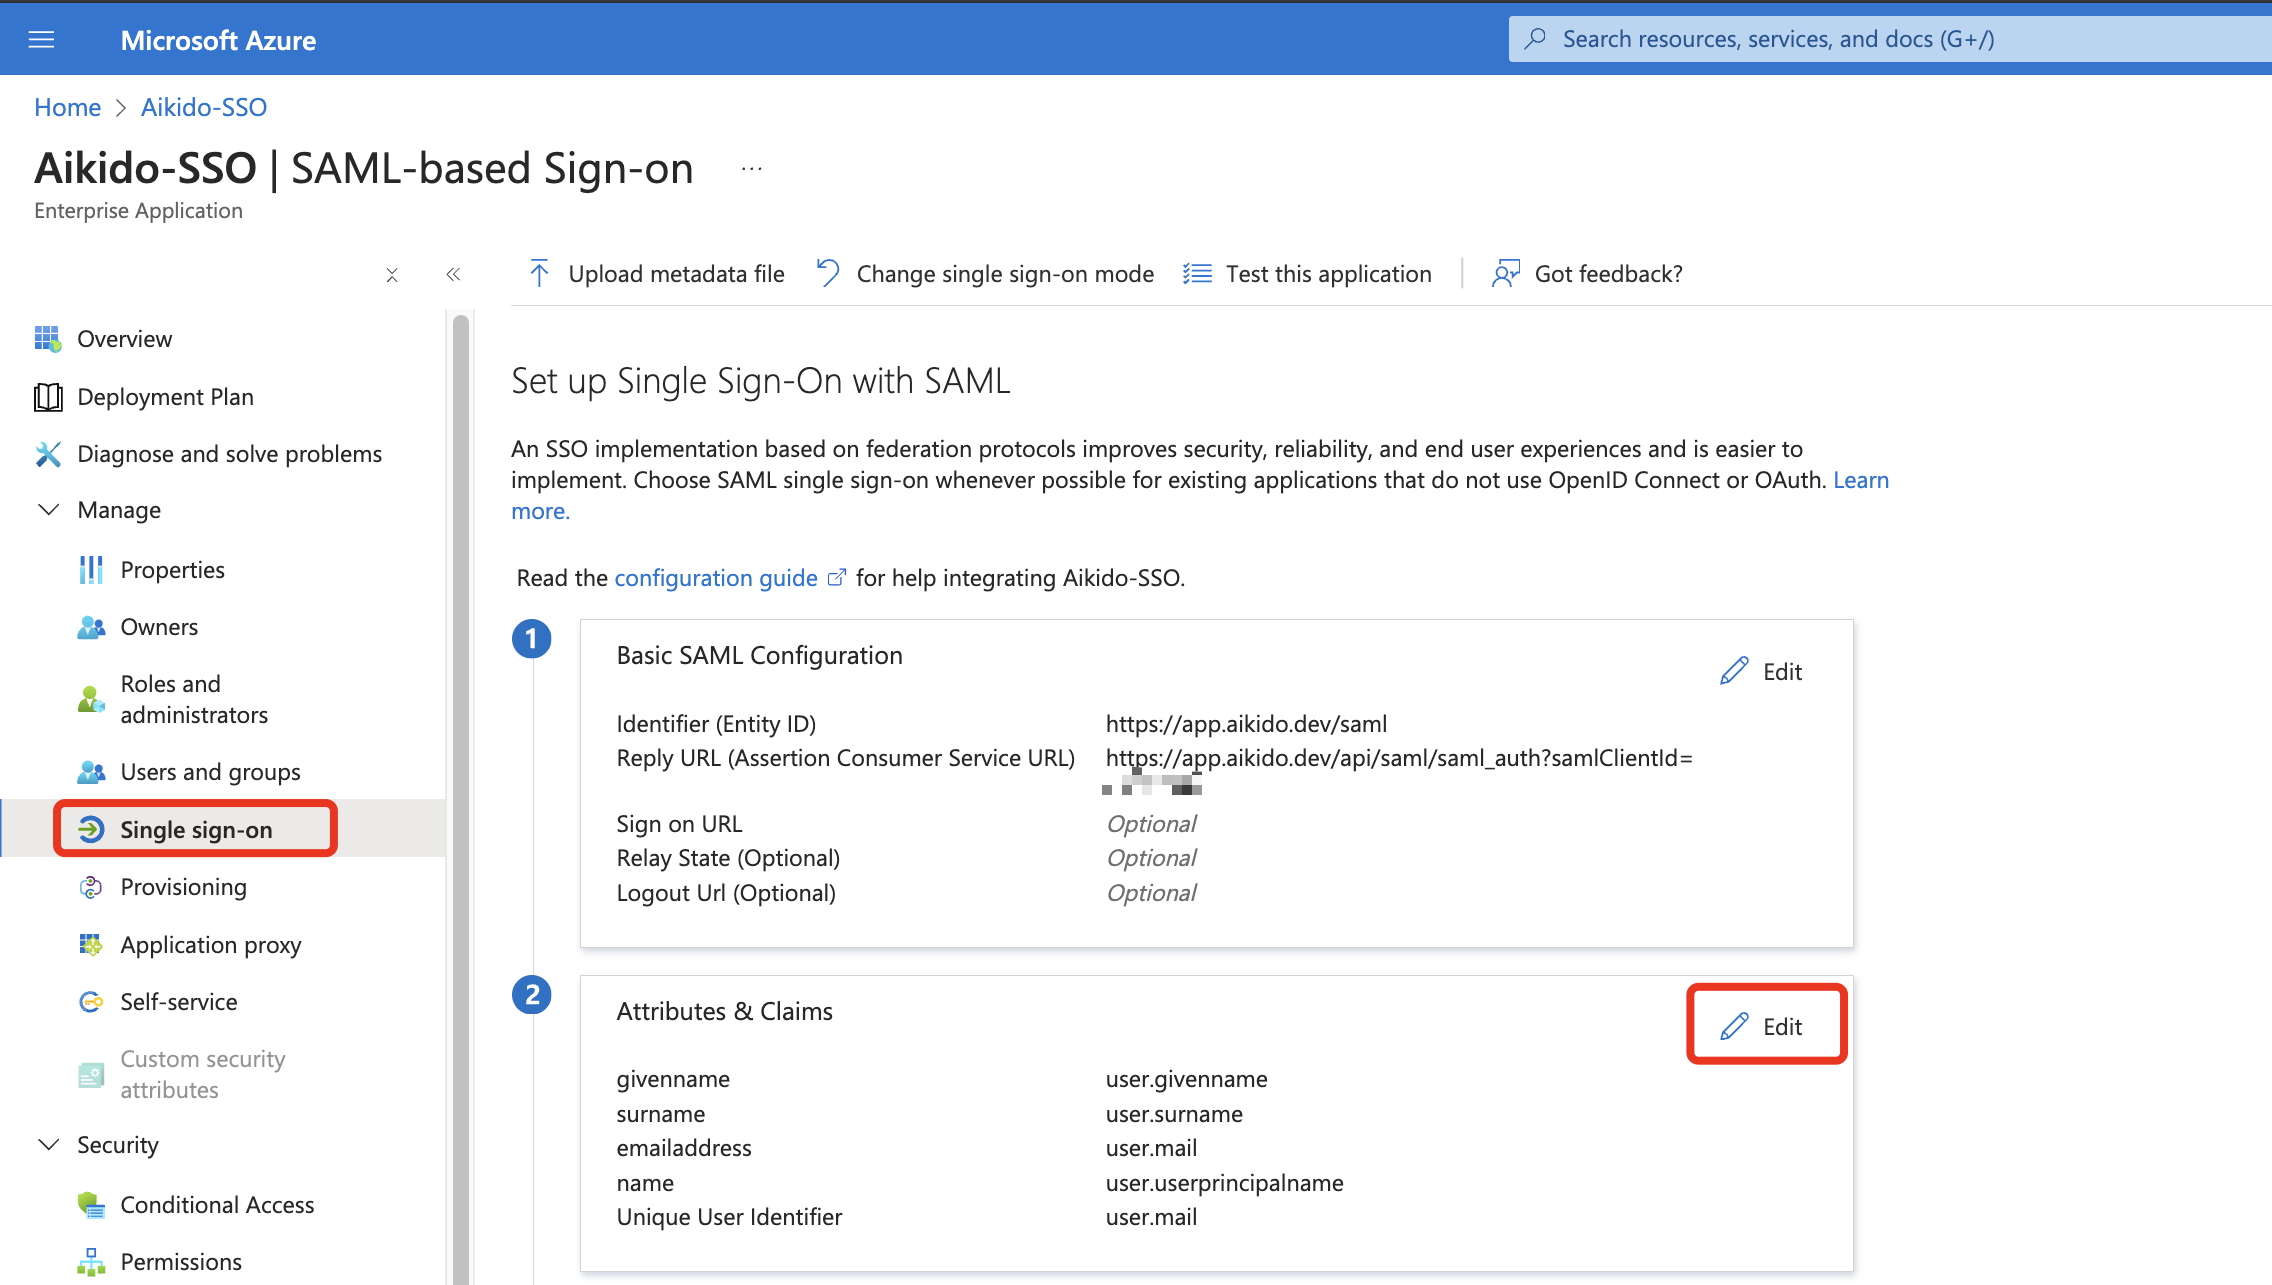This screenshot has width=2272, height=1285.
Task: Click the Diagnose and solve problems wrench icon
Action: click(x=48, y=454)
